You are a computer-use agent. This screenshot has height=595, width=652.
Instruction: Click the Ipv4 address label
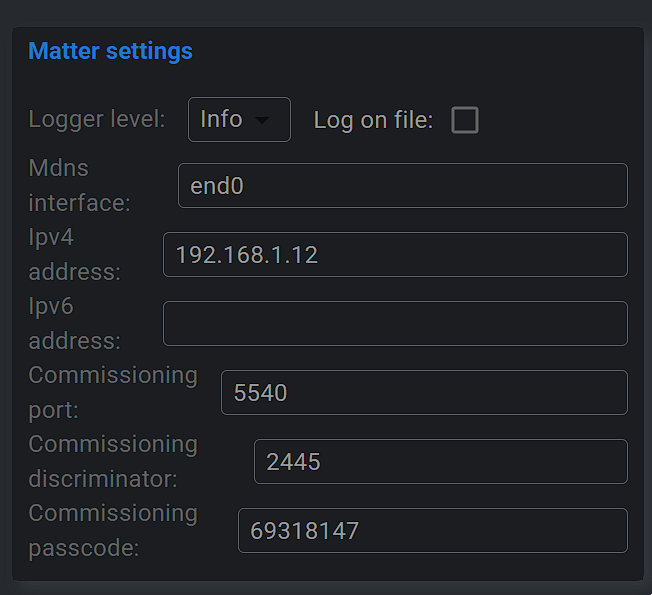coord(74,254)
